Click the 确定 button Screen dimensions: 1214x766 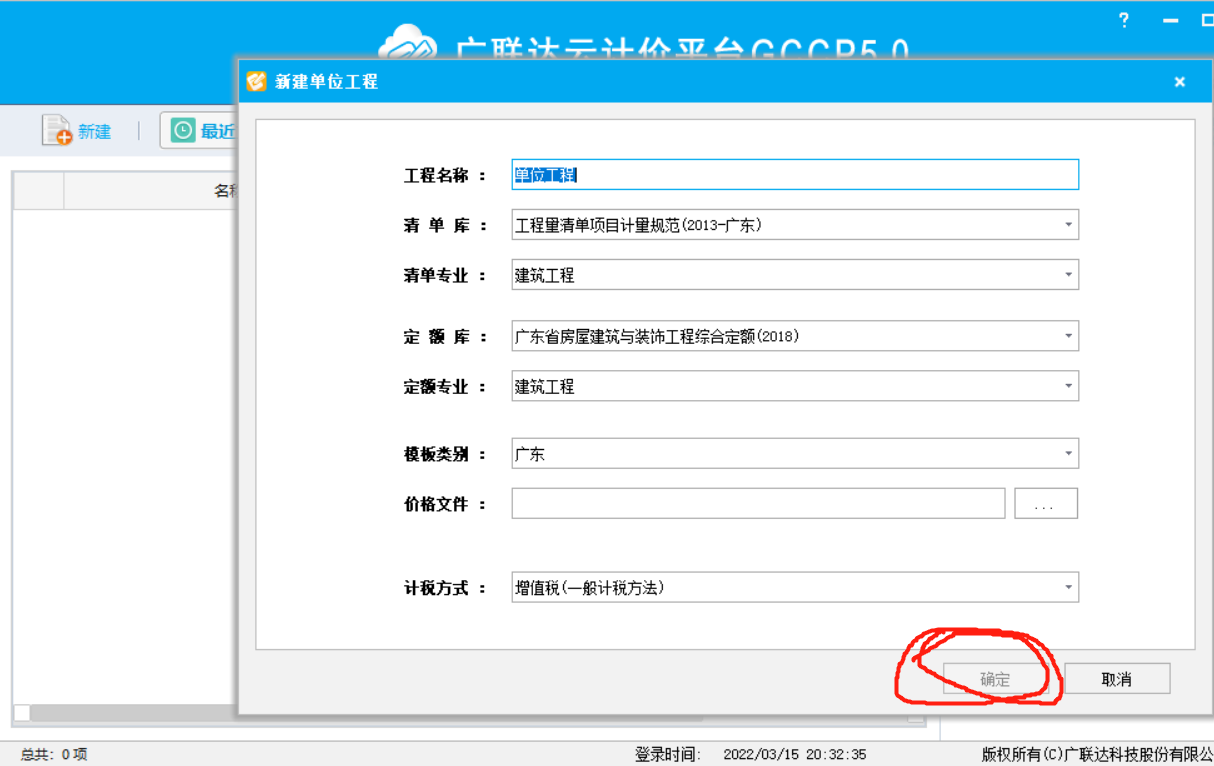tap(995, 679)
